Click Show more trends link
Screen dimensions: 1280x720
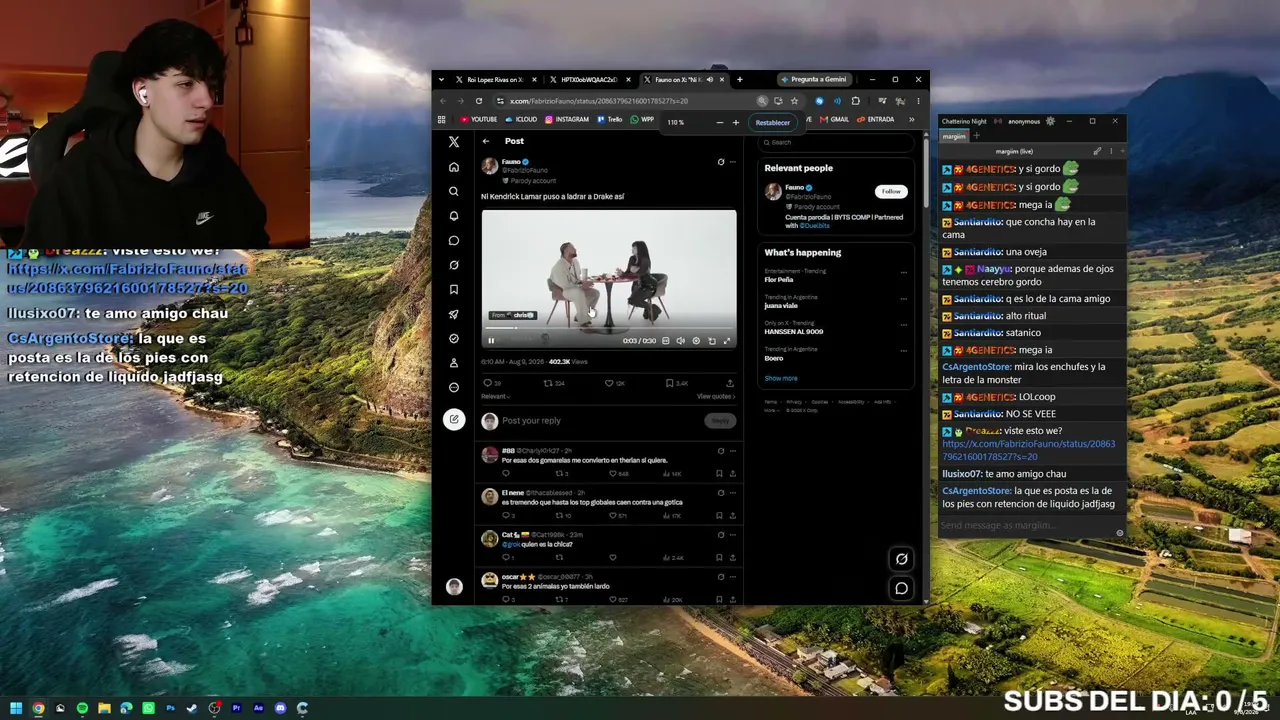[781, 378]
